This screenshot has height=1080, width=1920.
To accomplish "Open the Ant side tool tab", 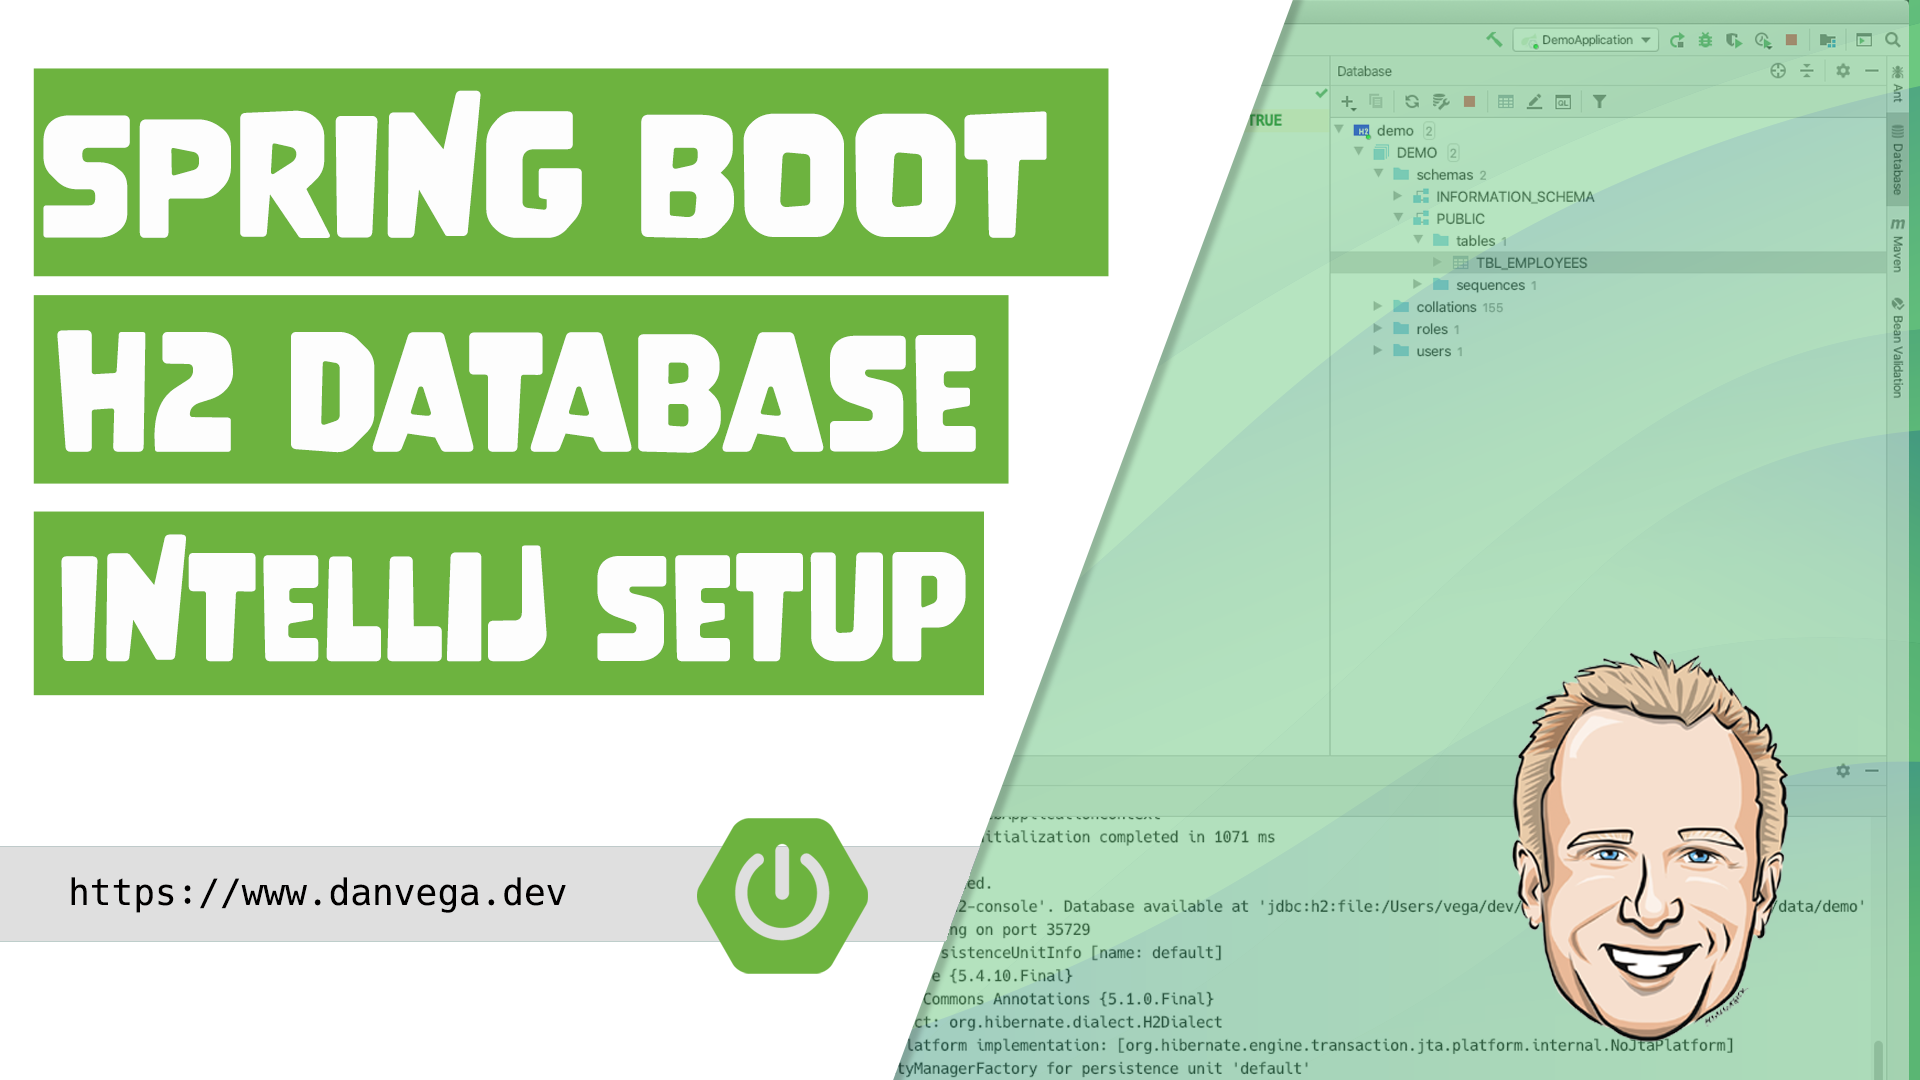I will pos(1898,83).
